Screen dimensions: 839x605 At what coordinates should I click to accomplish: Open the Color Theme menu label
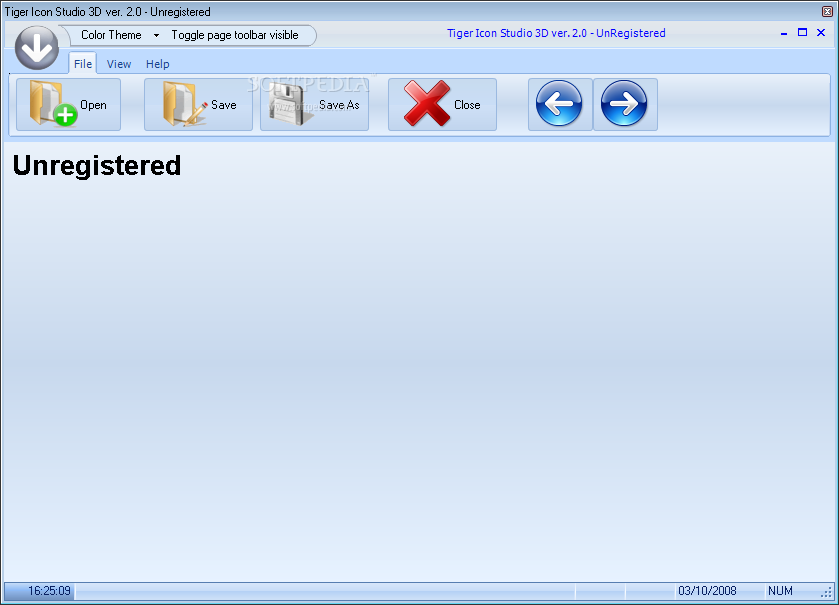pyautogui.click(x=111, y=35)
